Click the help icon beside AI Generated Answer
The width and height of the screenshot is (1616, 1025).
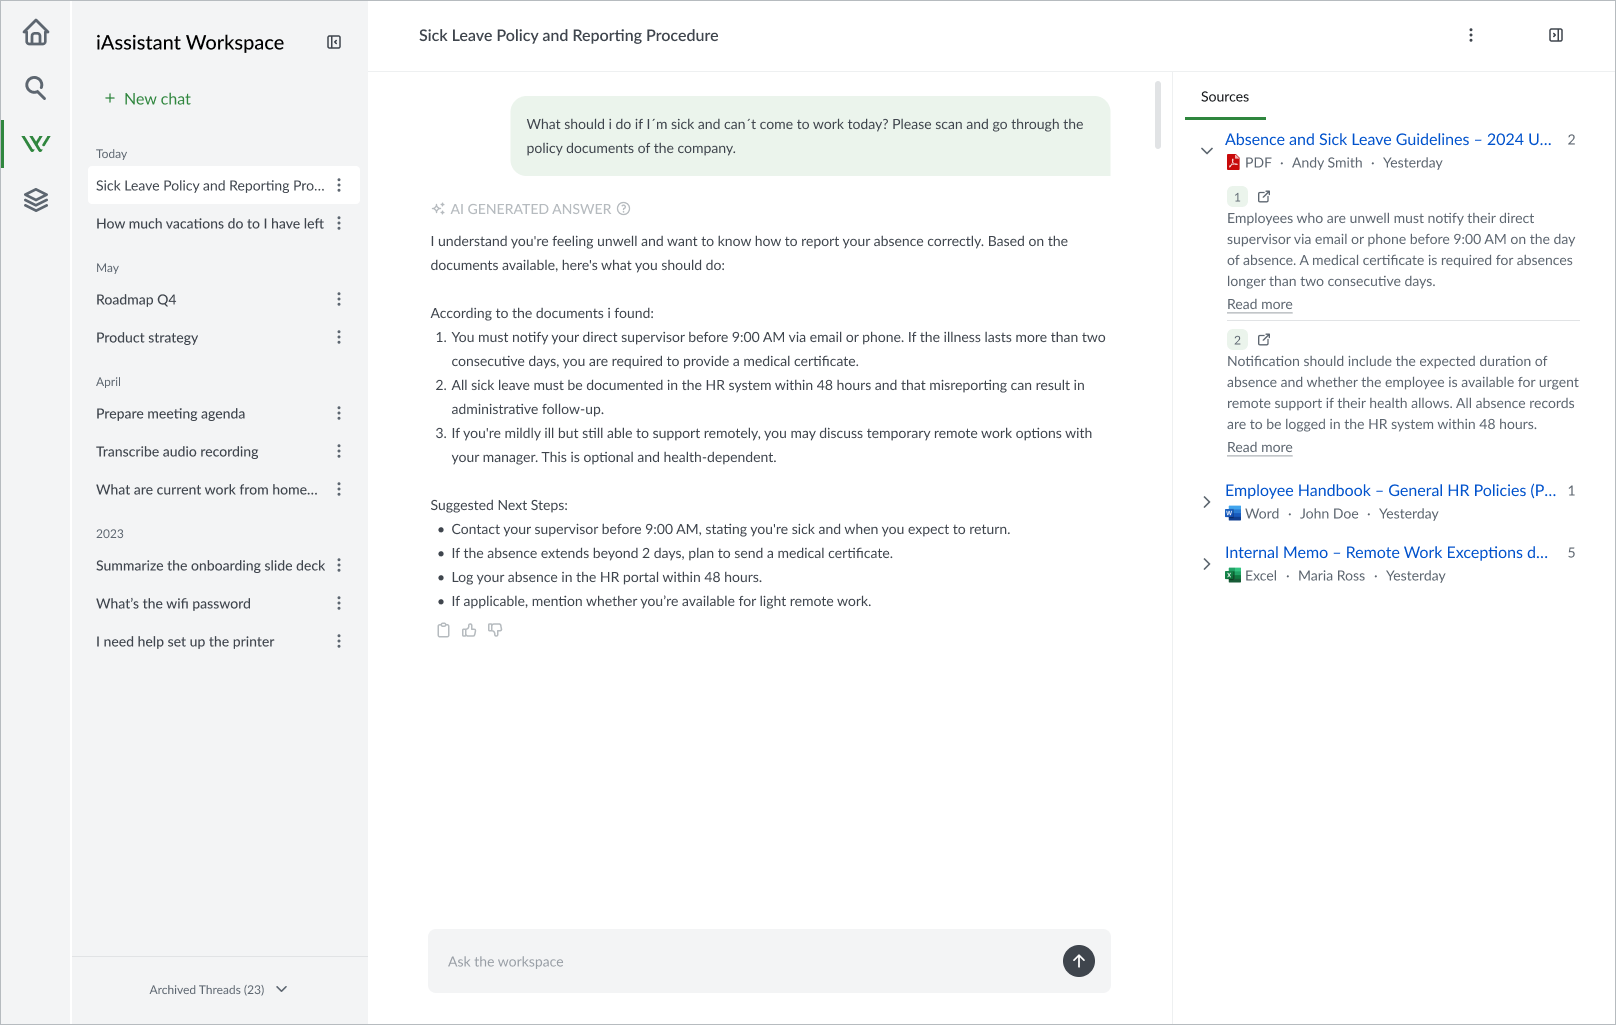(624, 208)
